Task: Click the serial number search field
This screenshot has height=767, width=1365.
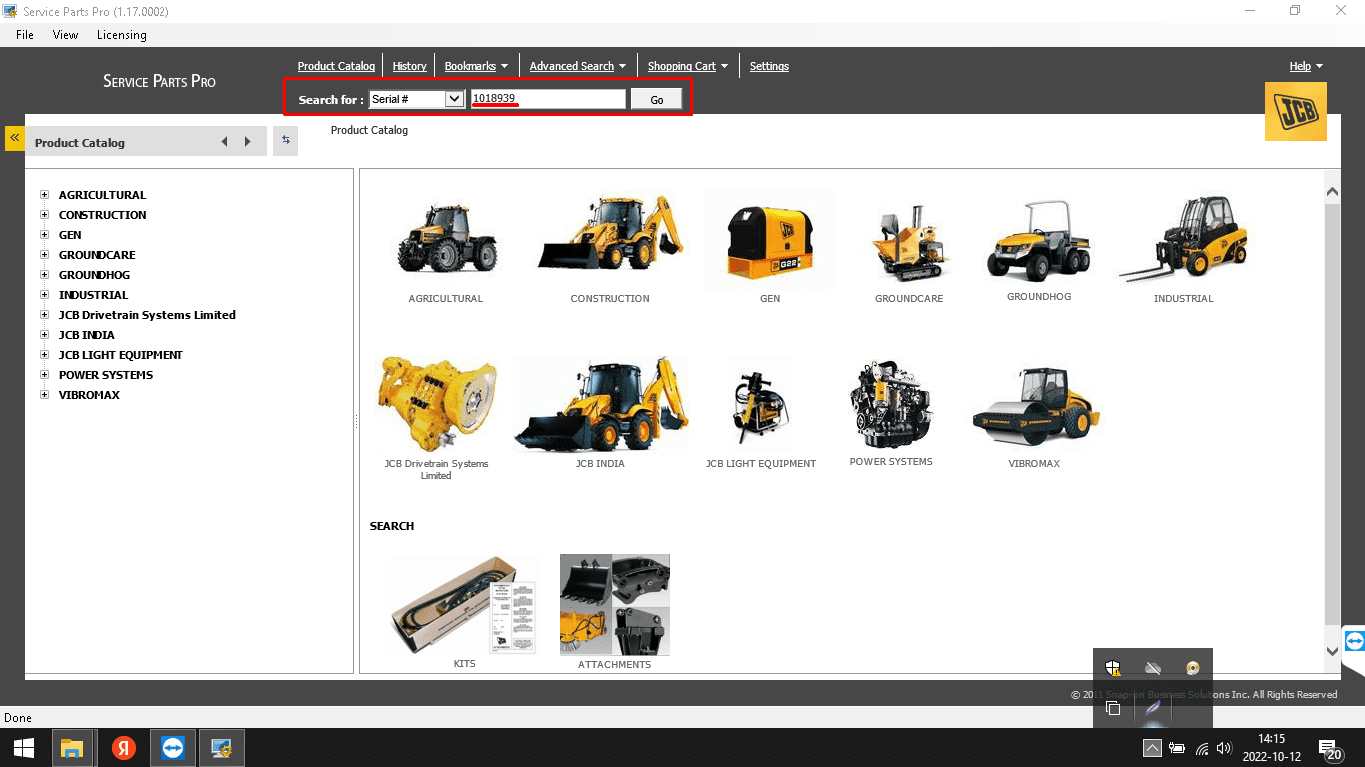Action: (548, 99)
